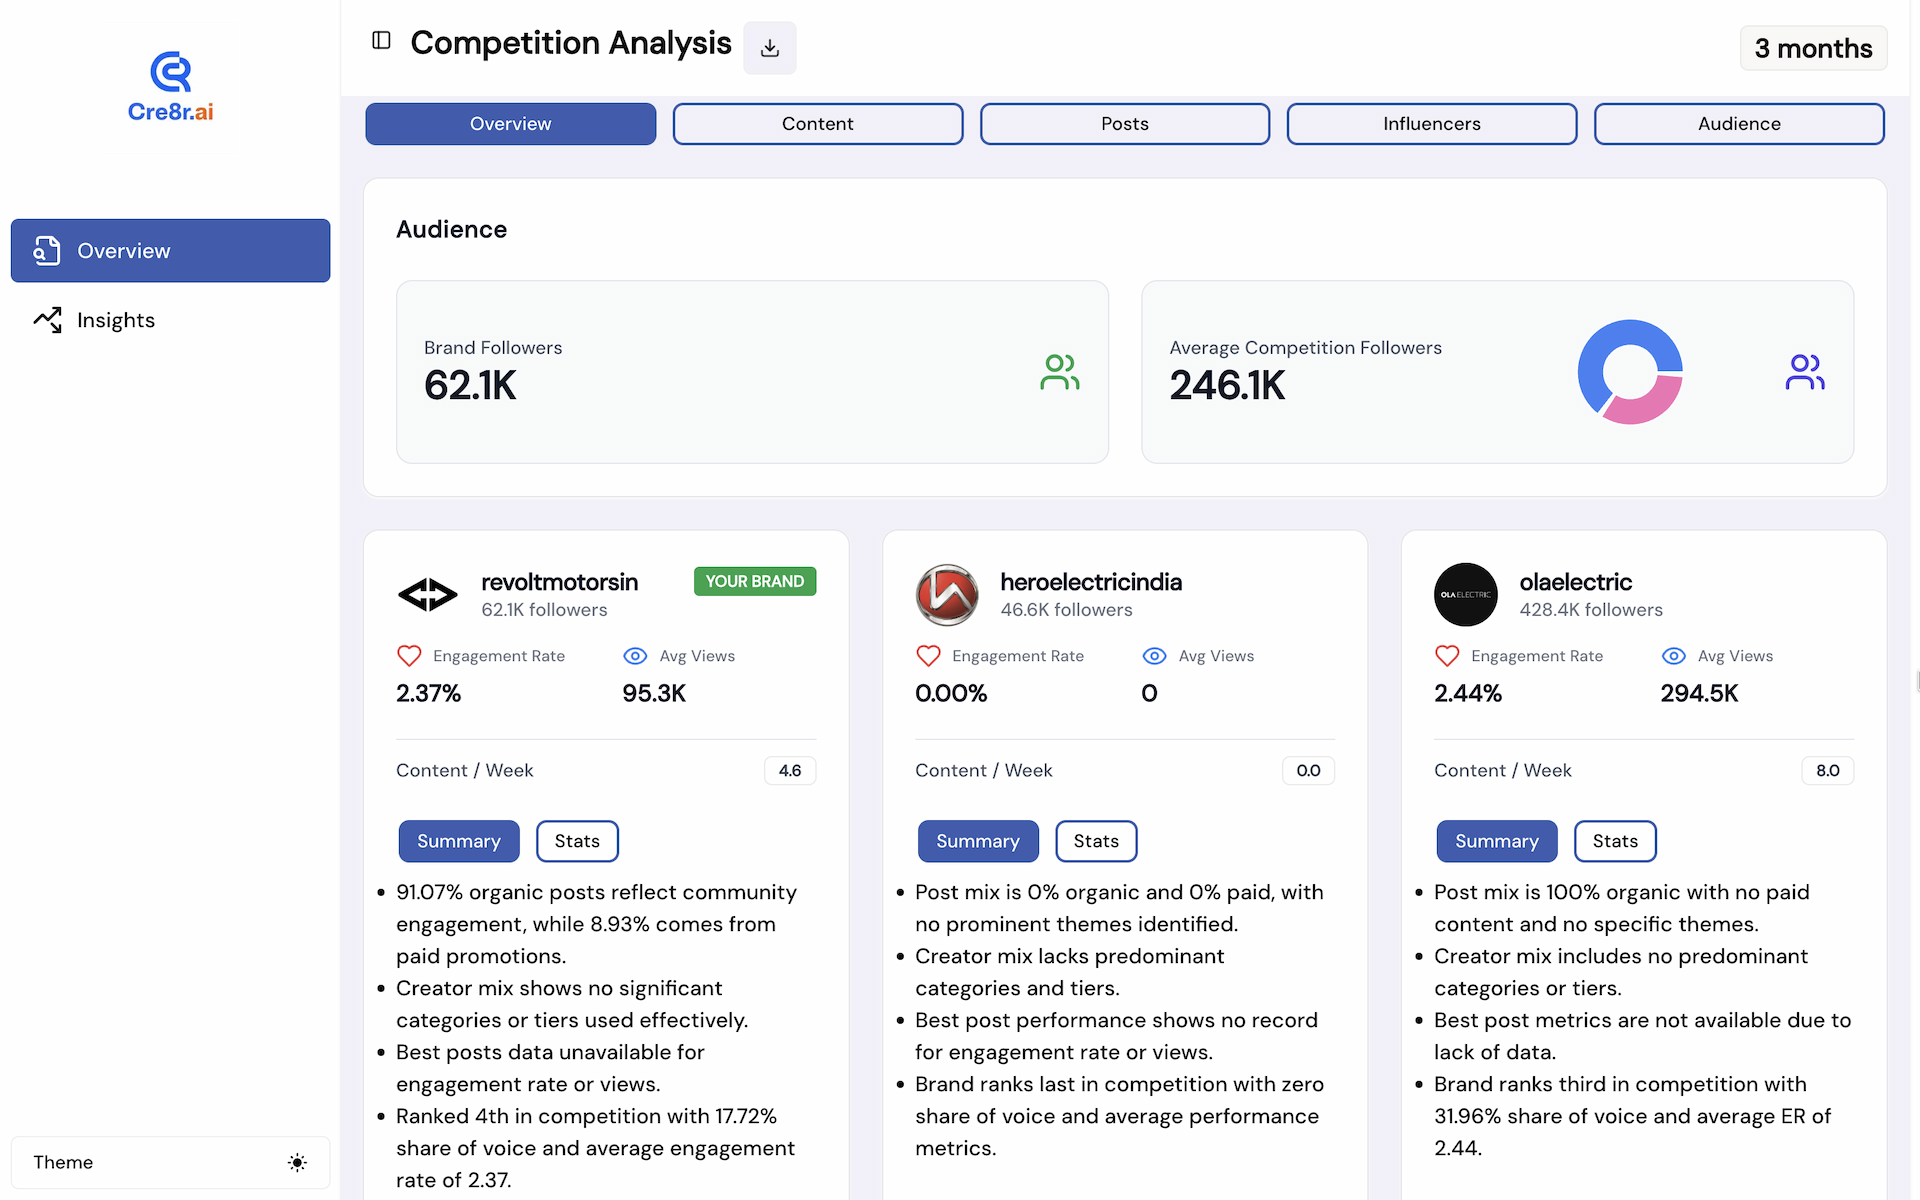Click the 4.6 Content / Week value

tap(790, 770)
